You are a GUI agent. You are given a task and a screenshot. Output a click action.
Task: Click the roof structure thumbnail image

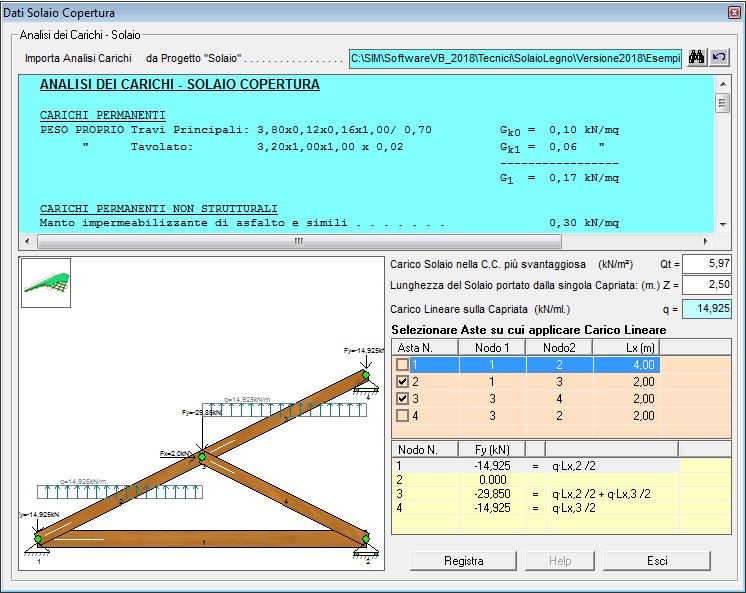coord(46,283)
